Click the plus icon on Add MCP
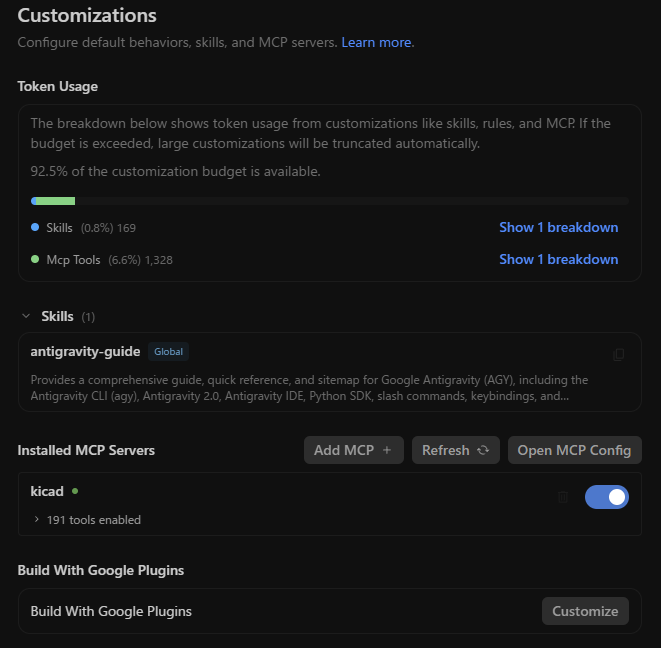 point(387,450)
